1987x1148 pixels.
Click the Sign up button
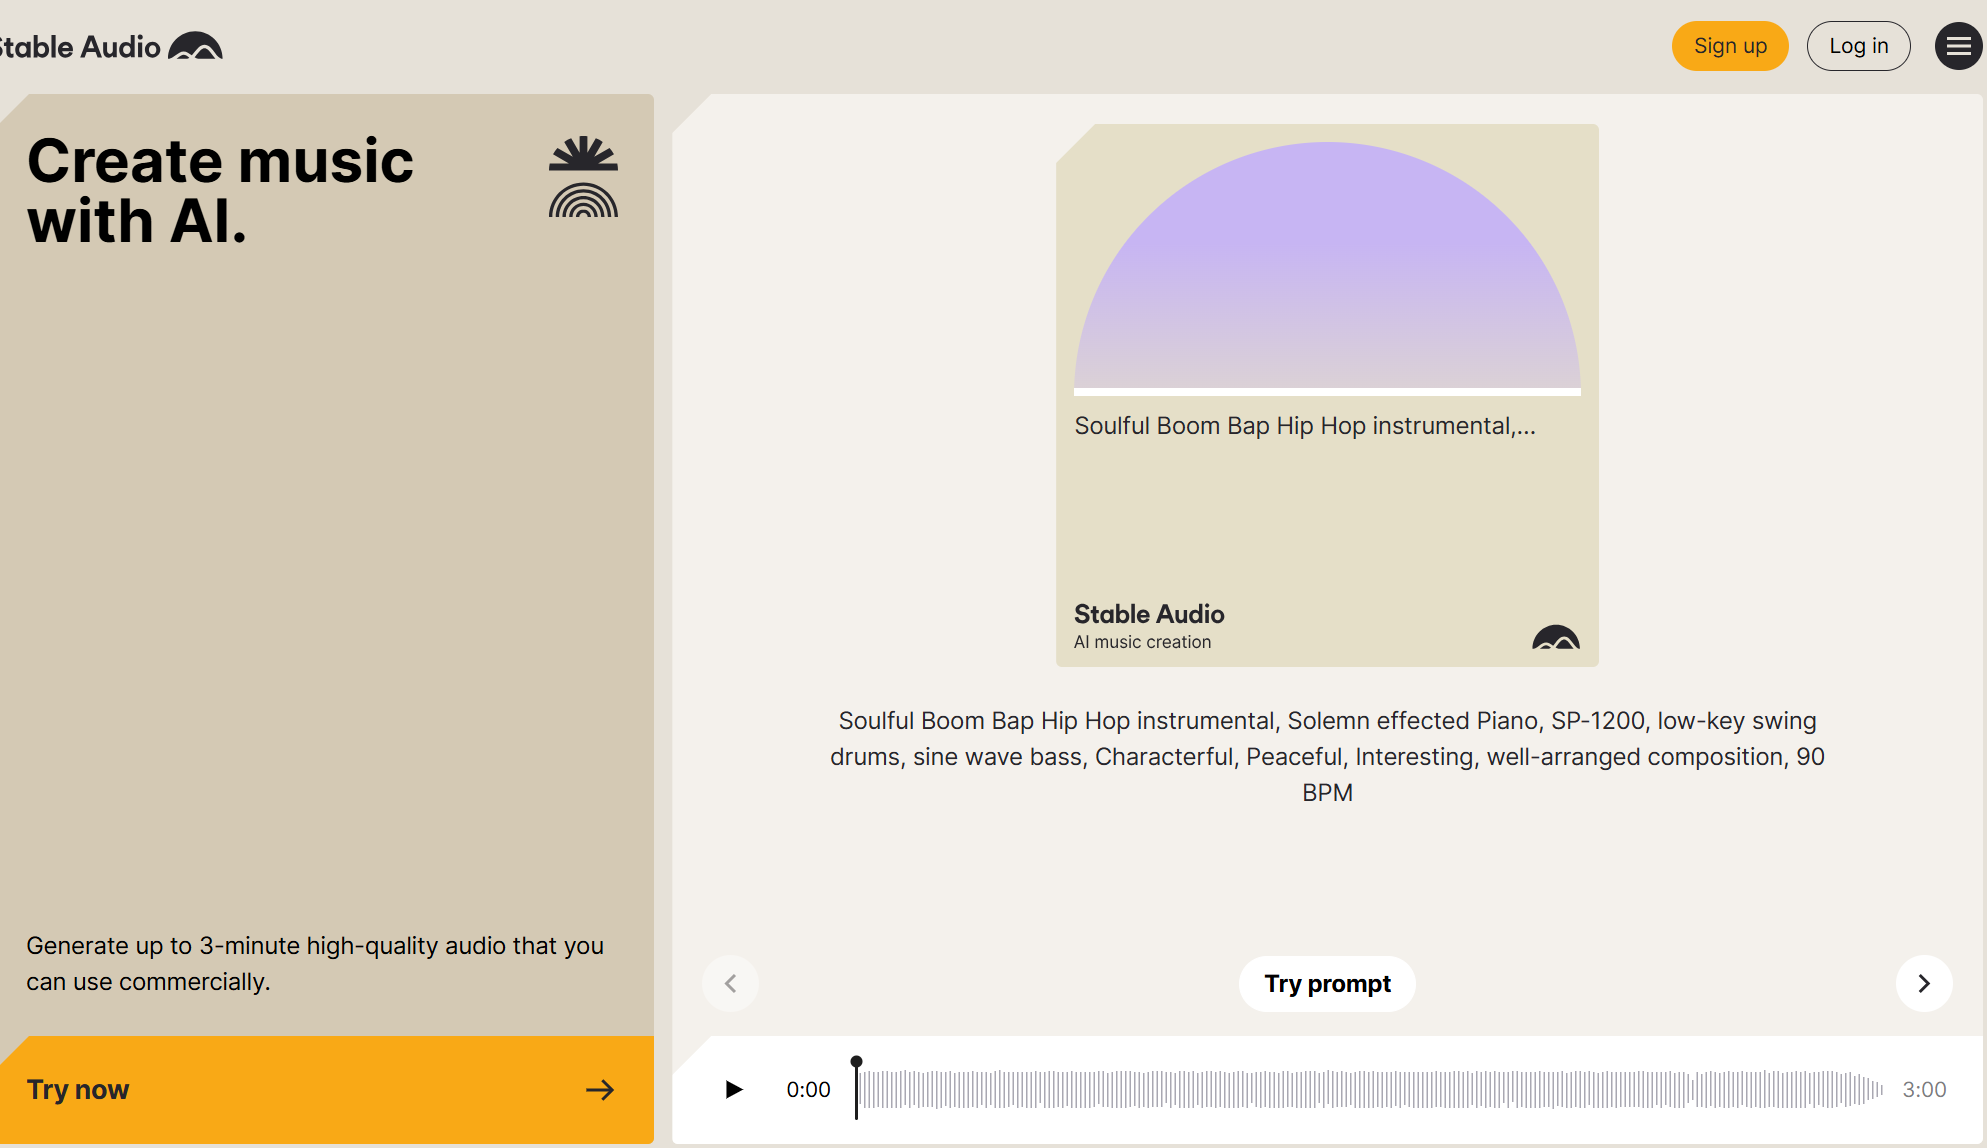tap(1730, 46)
